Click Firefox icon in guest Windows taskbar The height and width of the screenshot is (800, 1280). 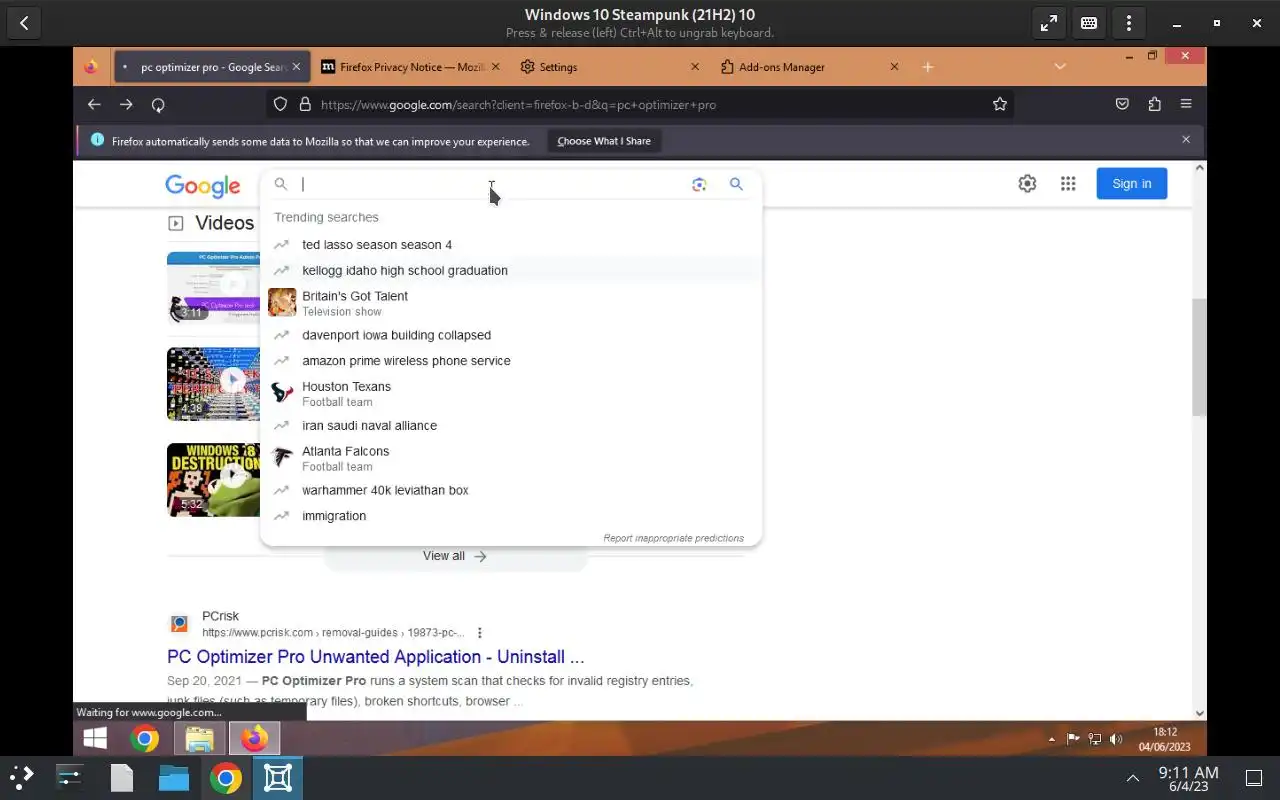tap(254, 739)
